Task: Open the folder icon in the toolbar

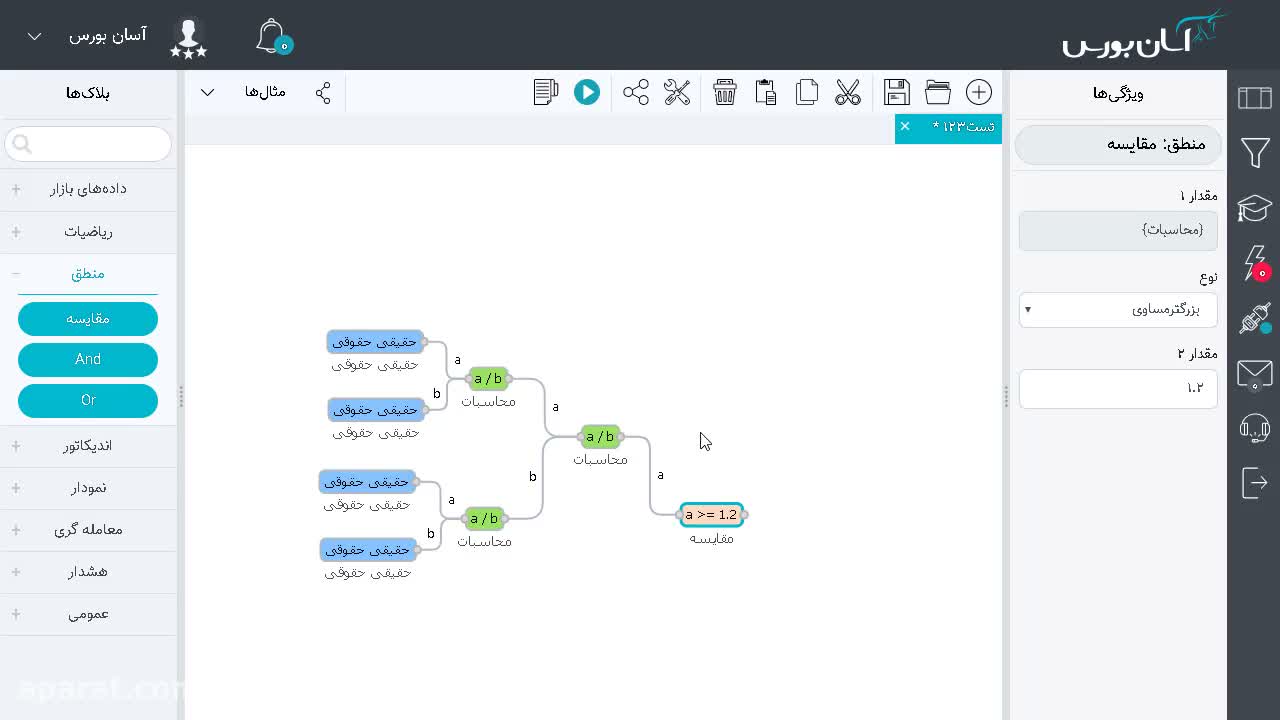Action: click(938, 92)
